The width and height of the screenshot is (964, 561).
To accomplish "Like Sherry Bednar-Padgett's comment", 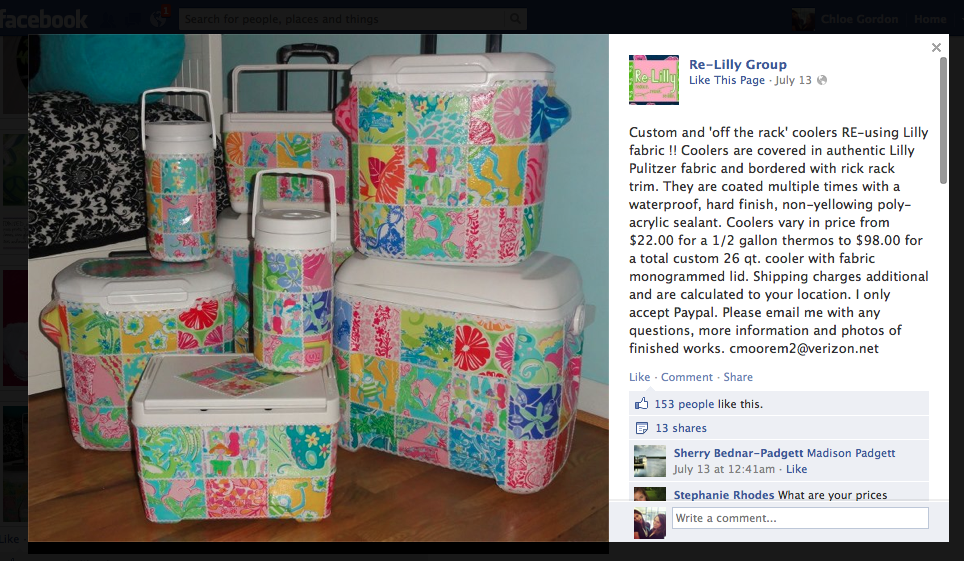I will tap(796, 469).
